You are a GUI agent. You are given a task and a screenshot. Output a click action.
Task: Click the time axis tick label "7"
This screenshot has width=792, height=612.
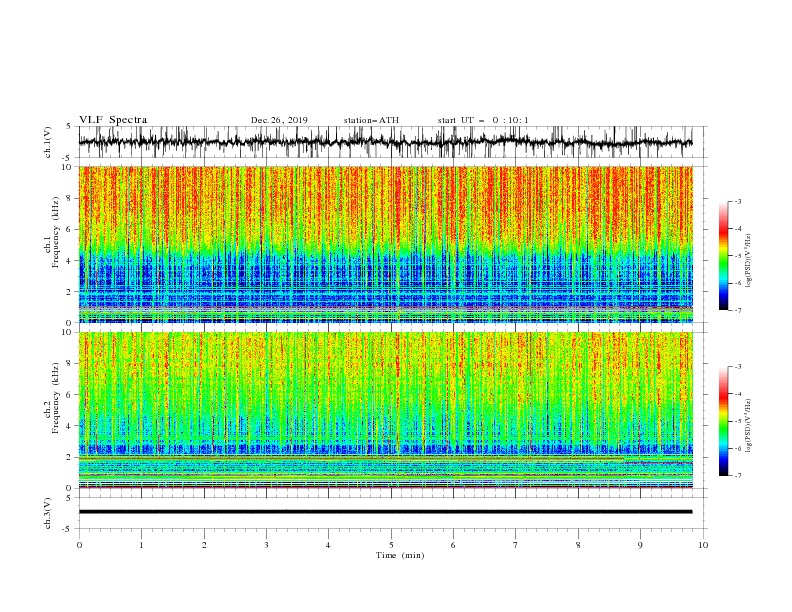(x=516, y=545)
